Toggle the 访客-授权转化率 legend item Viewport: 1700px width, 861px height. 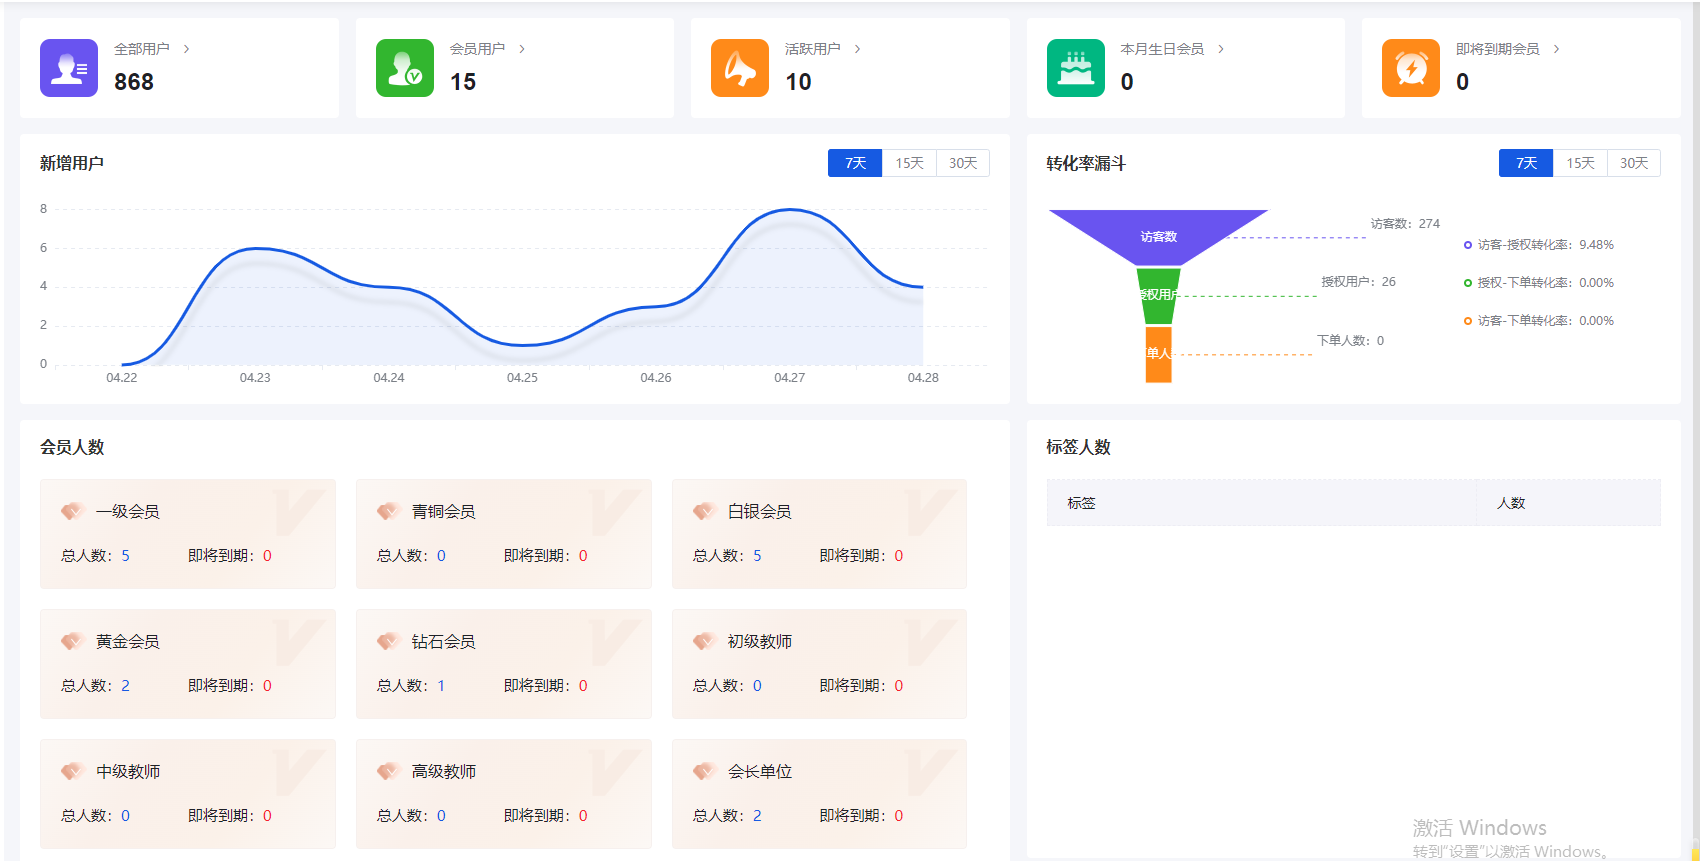1538,245
